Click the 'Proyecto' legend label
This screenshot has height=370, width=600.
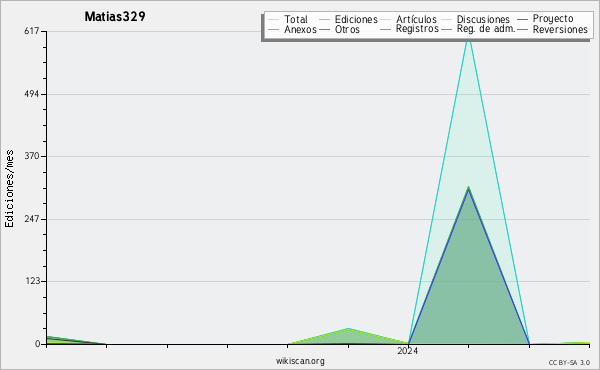pyautogui.click(x=553, y=19)
